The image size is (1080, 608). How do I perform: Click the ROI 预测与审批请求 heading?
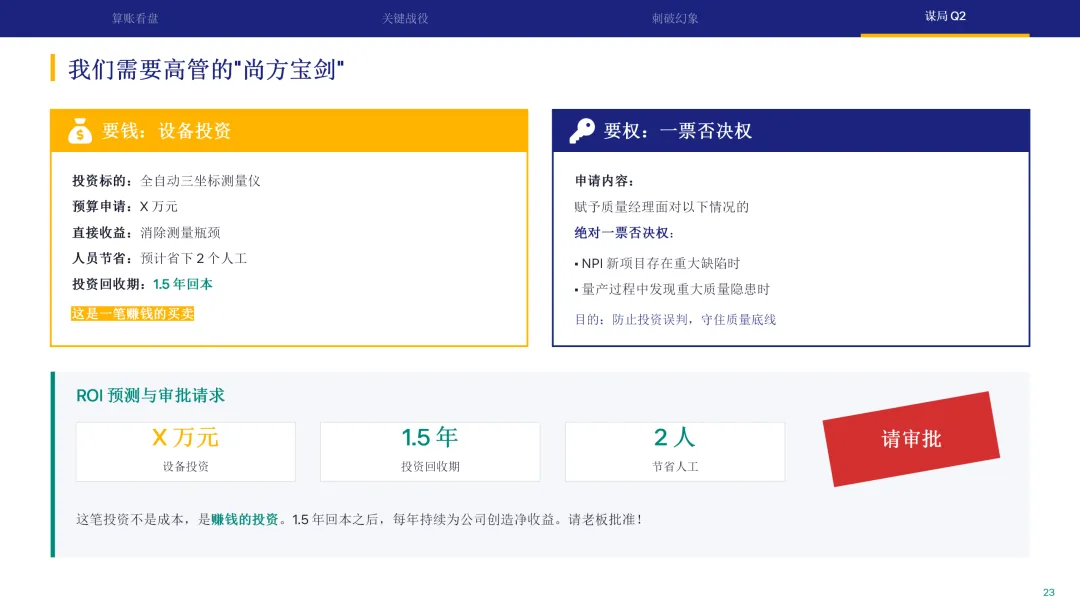click(150, 396)
